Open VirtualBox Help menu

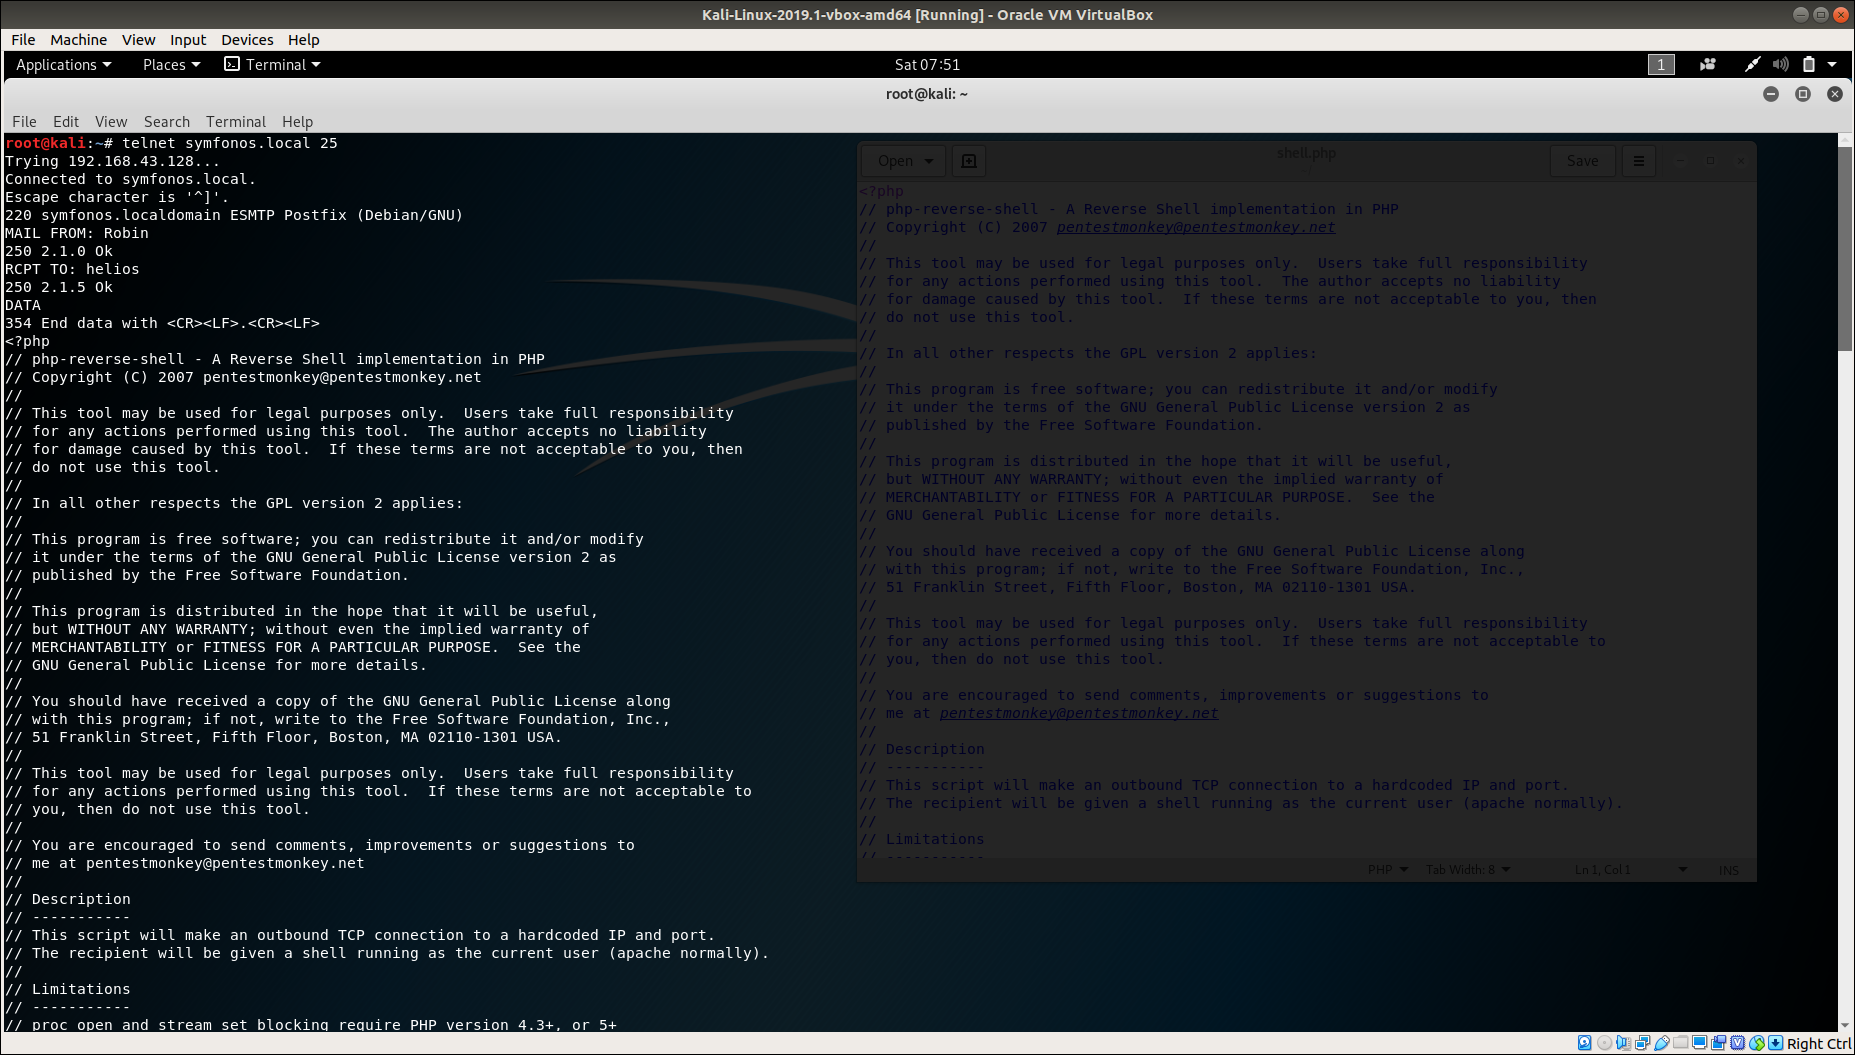(304, 40)
